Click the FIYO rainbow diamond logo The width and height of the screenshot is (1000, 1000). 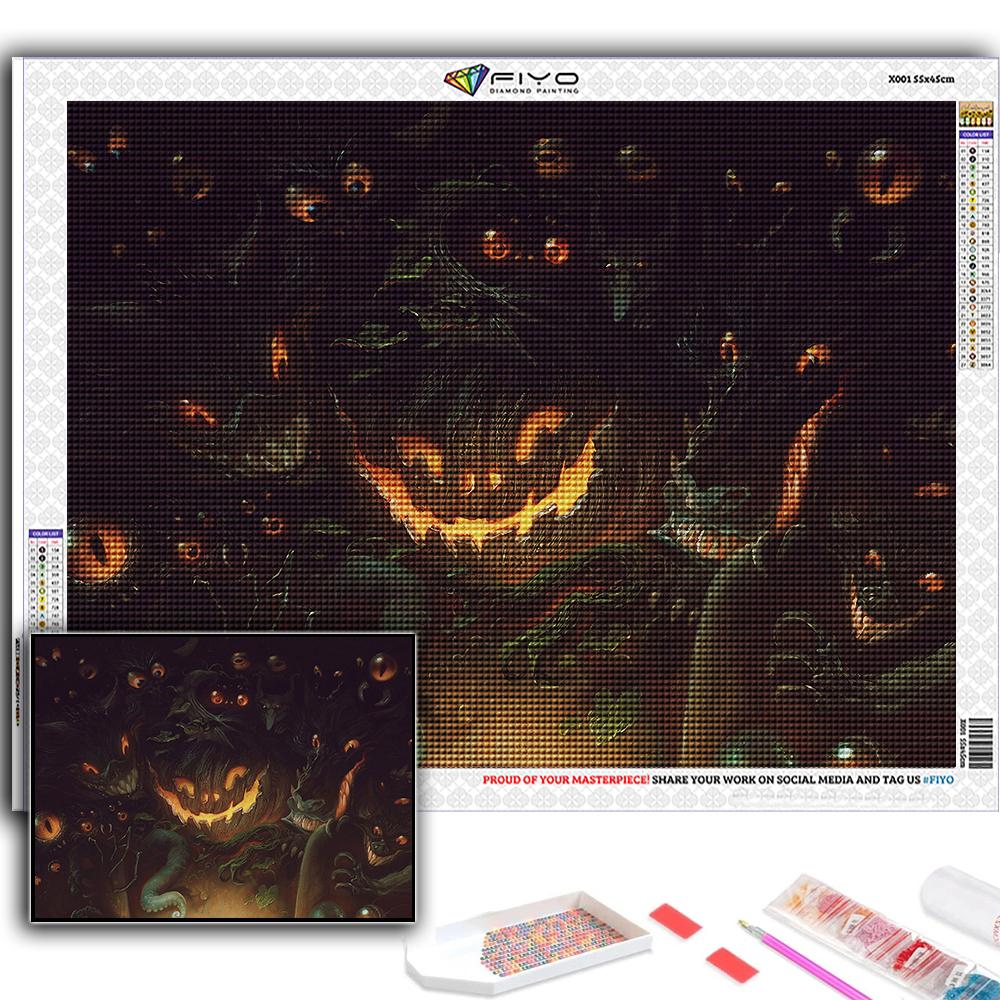coord(465,80)
